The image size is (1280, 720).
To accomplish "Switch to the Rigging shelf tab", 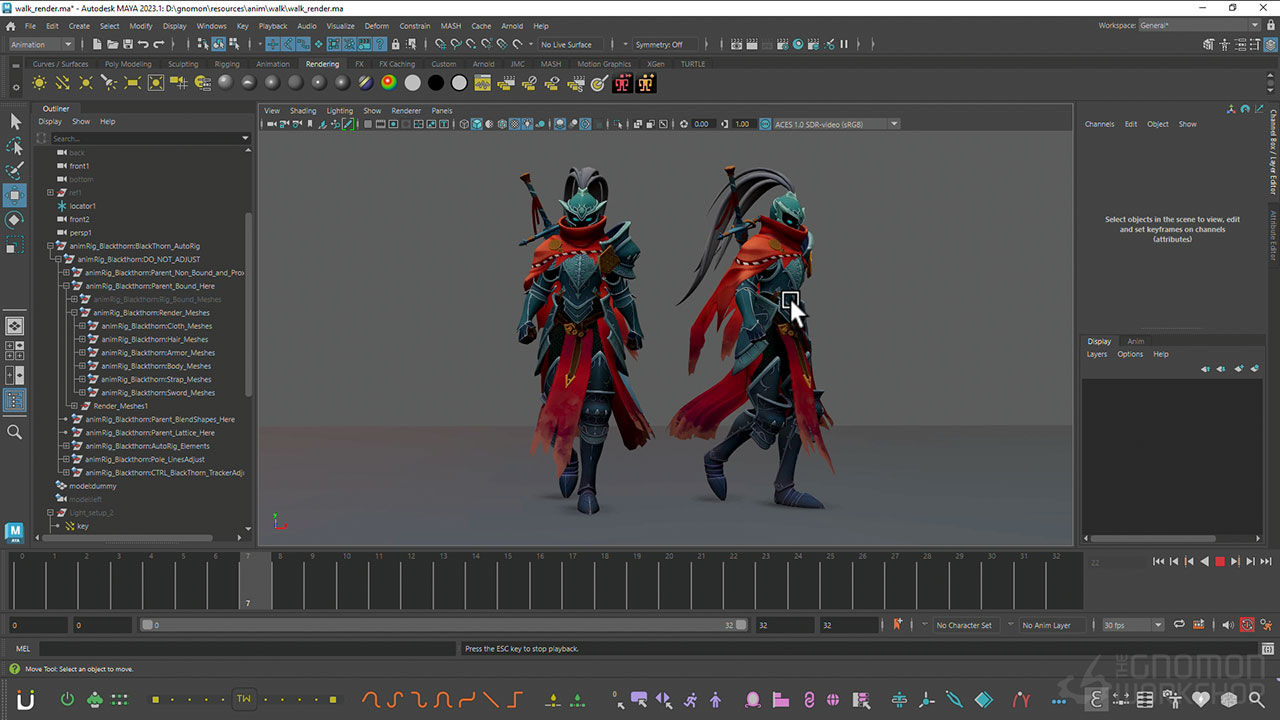I will point(227,64).
